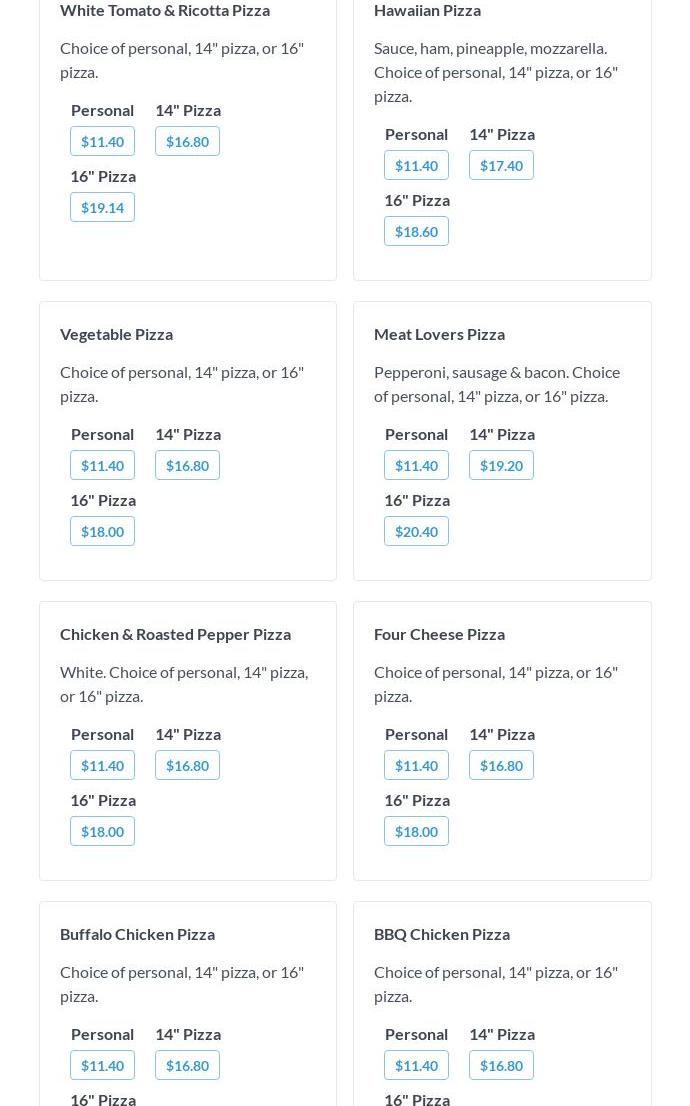Choose $11.40 Personal Buffalo Chicken Pizza
This screenshot has width=690, height=1106.
(x=102, y=1065)
